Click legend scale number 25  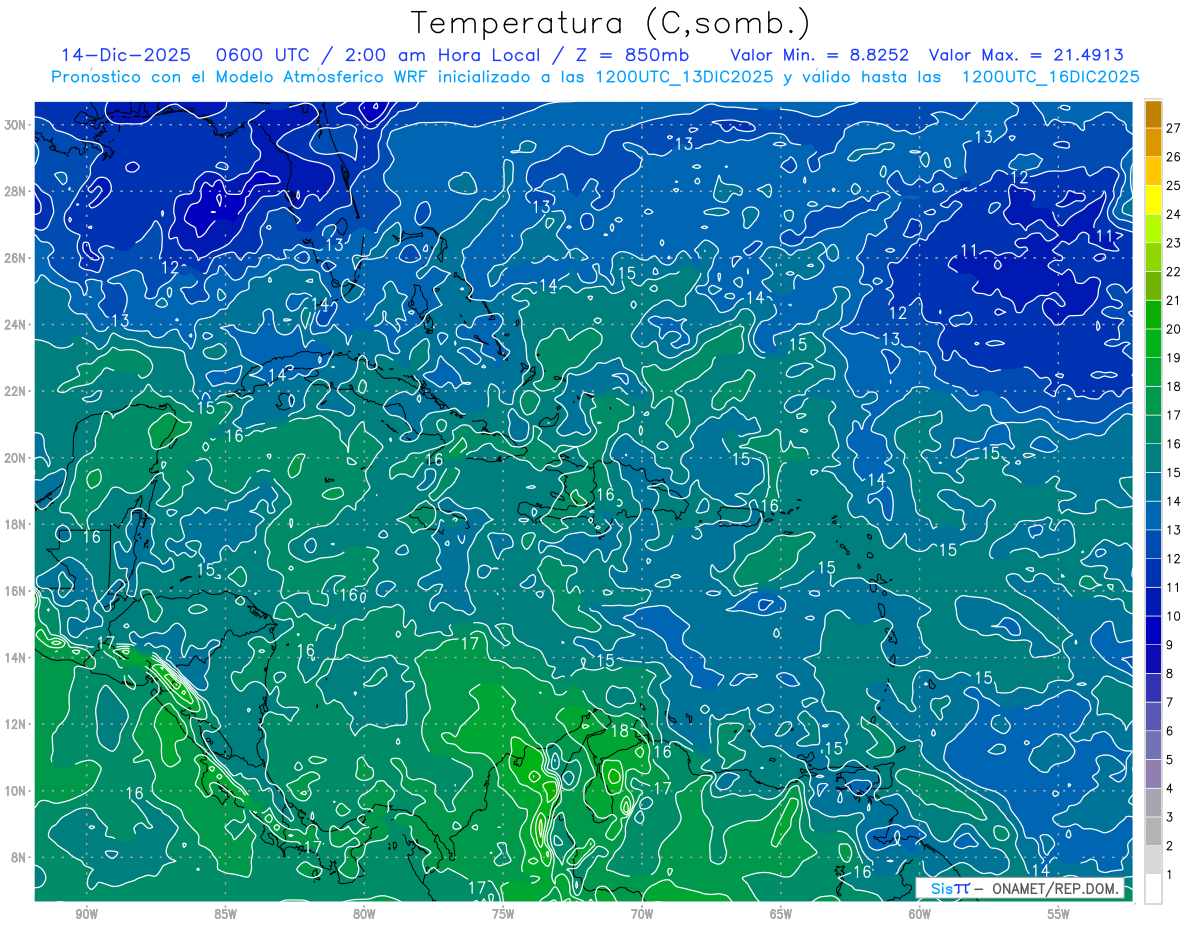[x=1173, y=186]
